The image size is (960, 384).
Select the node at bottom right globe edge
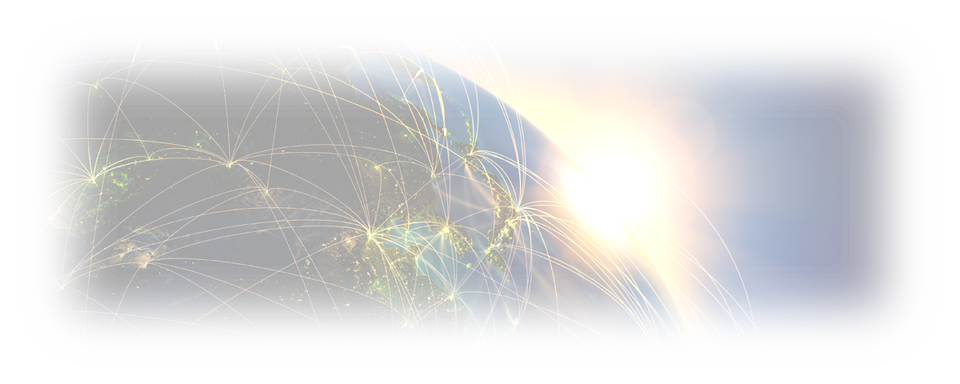coord(516,321)
